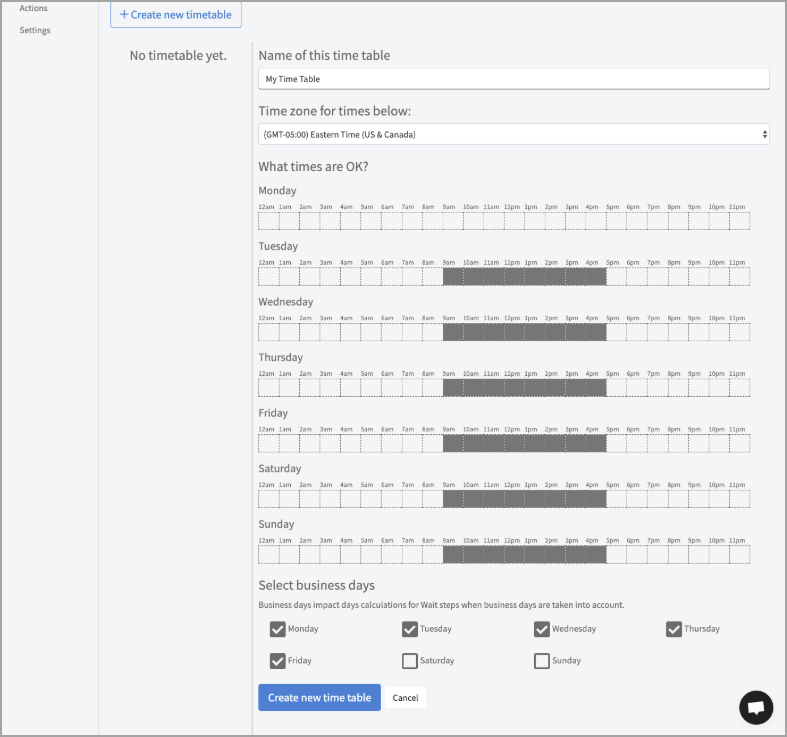Select Wednesday 5pm time slot
Image resolution: width=787 pixels, height=737 pixels.
pos(616,332)
